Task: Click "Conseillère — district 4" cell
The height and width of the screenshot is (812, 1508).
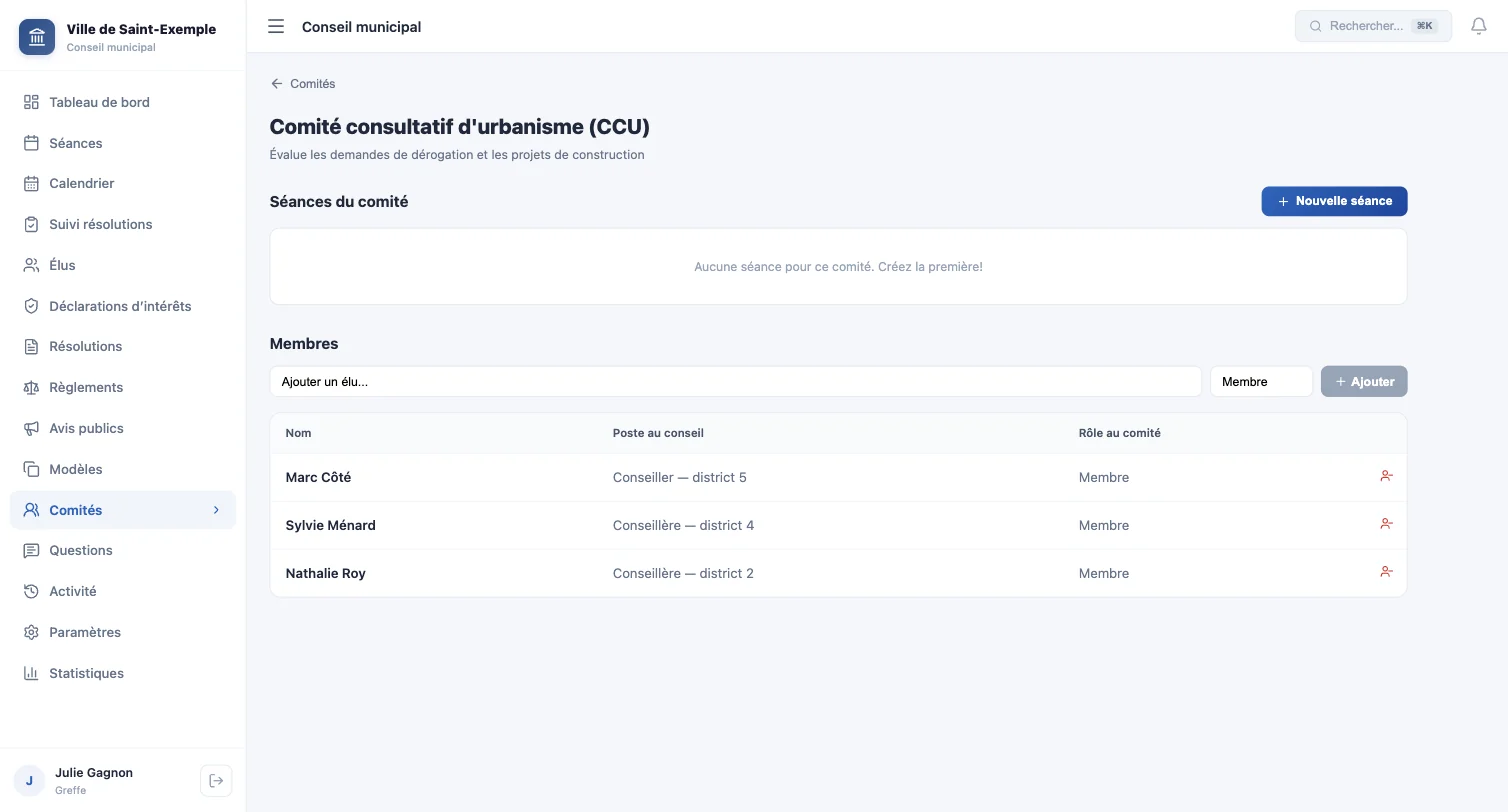Action: coord(684,525)
